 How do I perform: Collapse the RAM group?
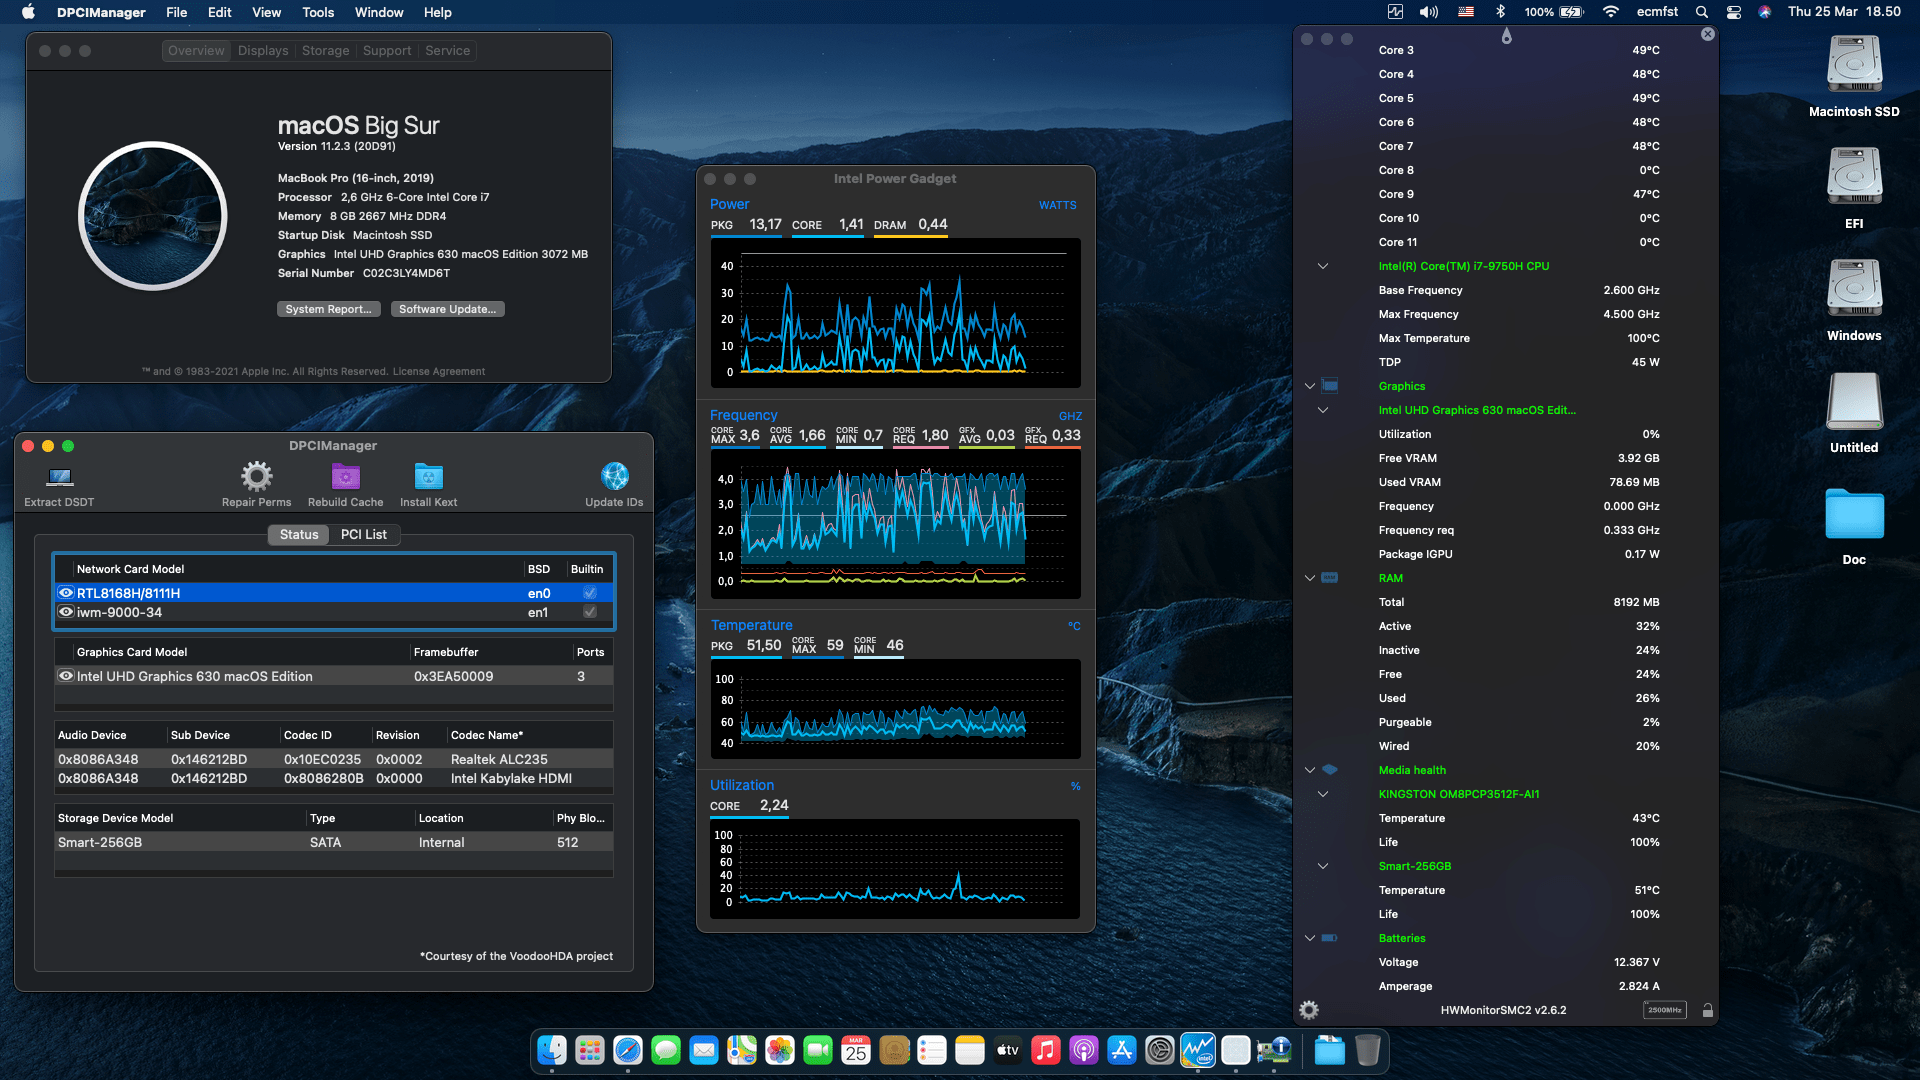coord(1310,578)
